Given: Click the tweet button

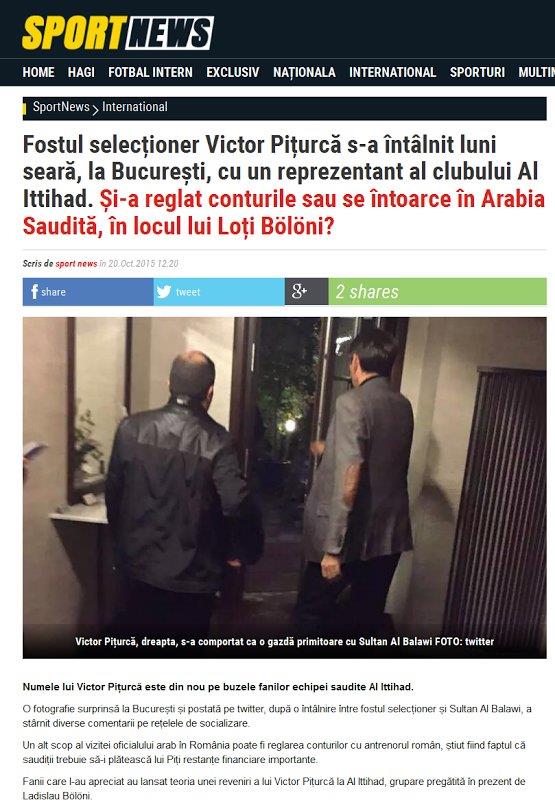Looking at the screenshot, I should pos(219,292).
